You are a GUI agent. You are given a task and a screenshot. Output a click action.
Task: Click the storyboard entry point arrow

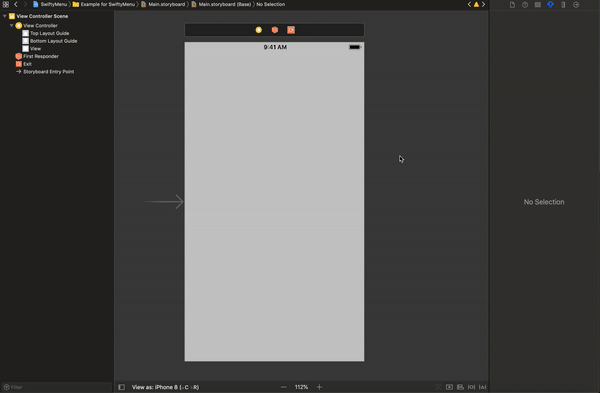(x=162, y=202)
